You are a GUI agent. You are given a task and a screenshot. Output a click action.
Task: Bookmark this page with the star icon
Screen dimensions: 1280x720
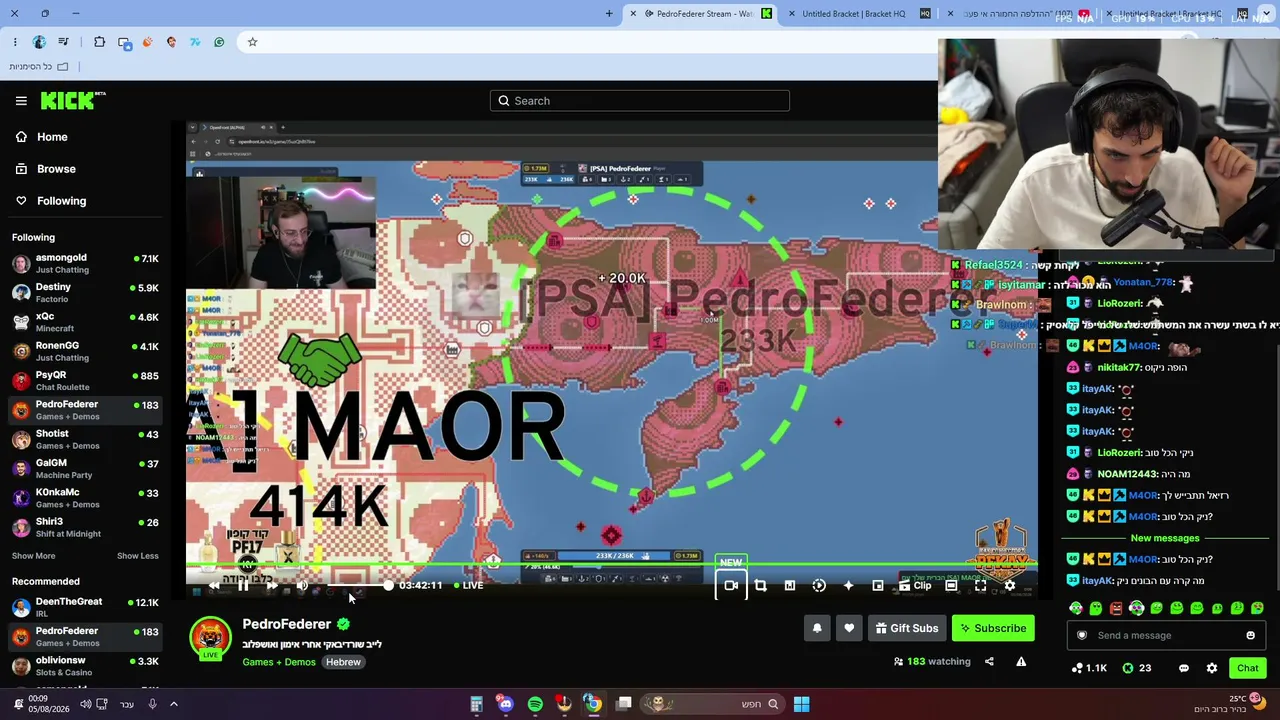click(252, 42)
